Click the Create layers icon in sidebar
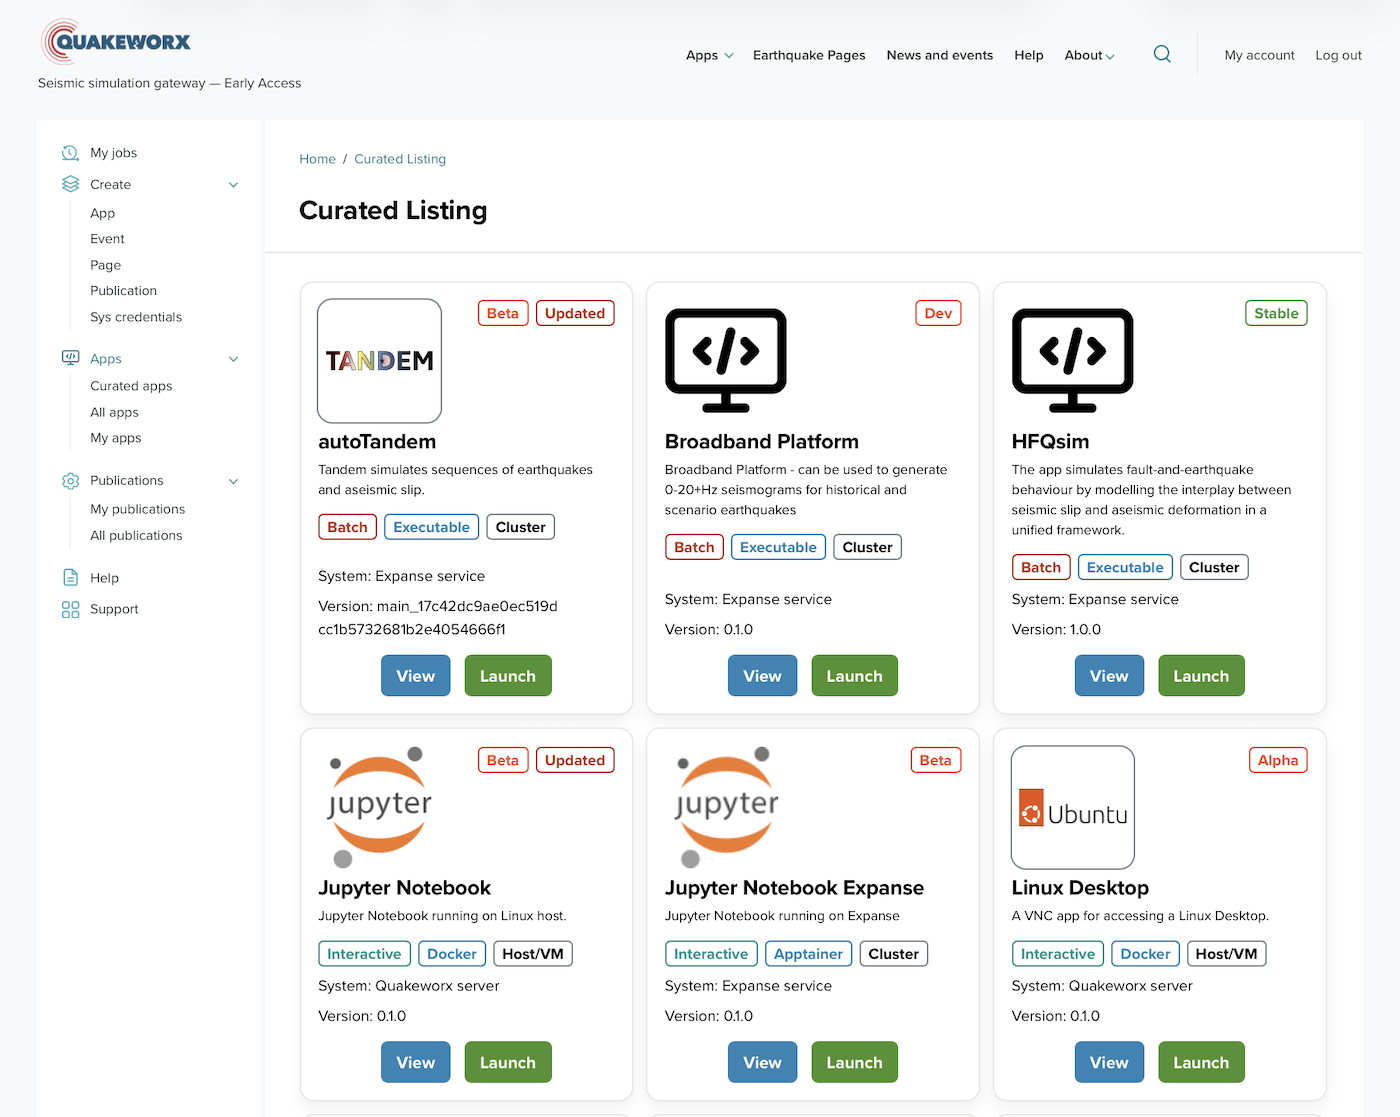This screenshot has width=1400, height=1117. (x=70, y=184)
